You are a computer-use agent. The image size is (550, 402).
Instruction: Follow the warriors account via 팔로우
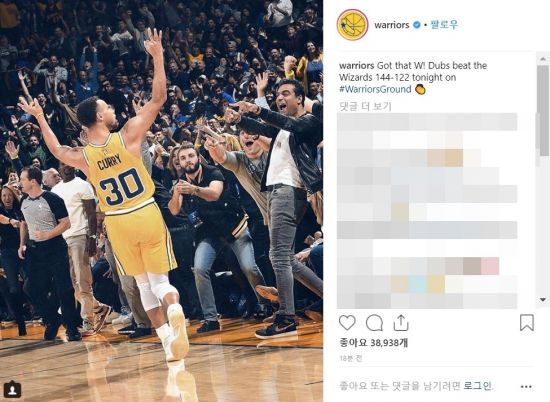point(444,25)
